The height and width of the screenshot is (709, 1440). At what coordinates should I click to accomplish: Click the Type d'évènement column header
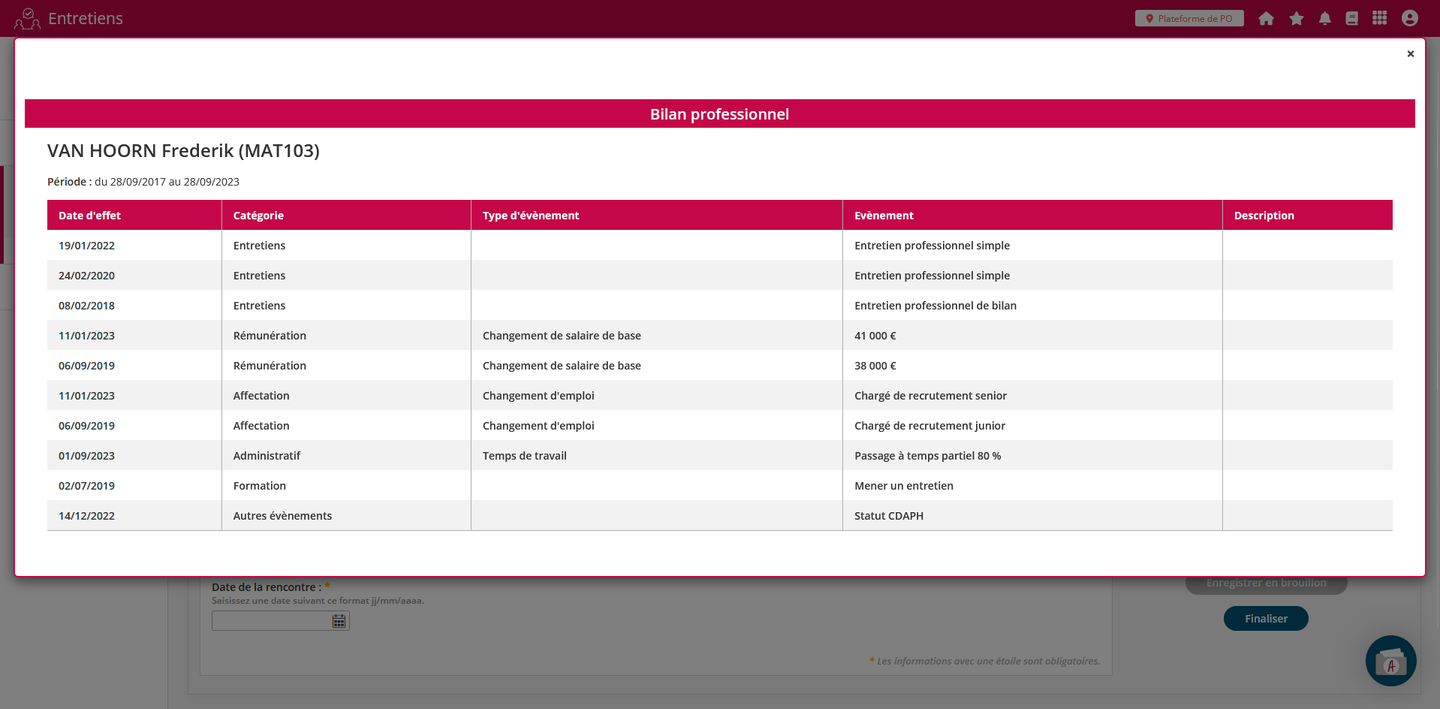[x=530, y=215]
